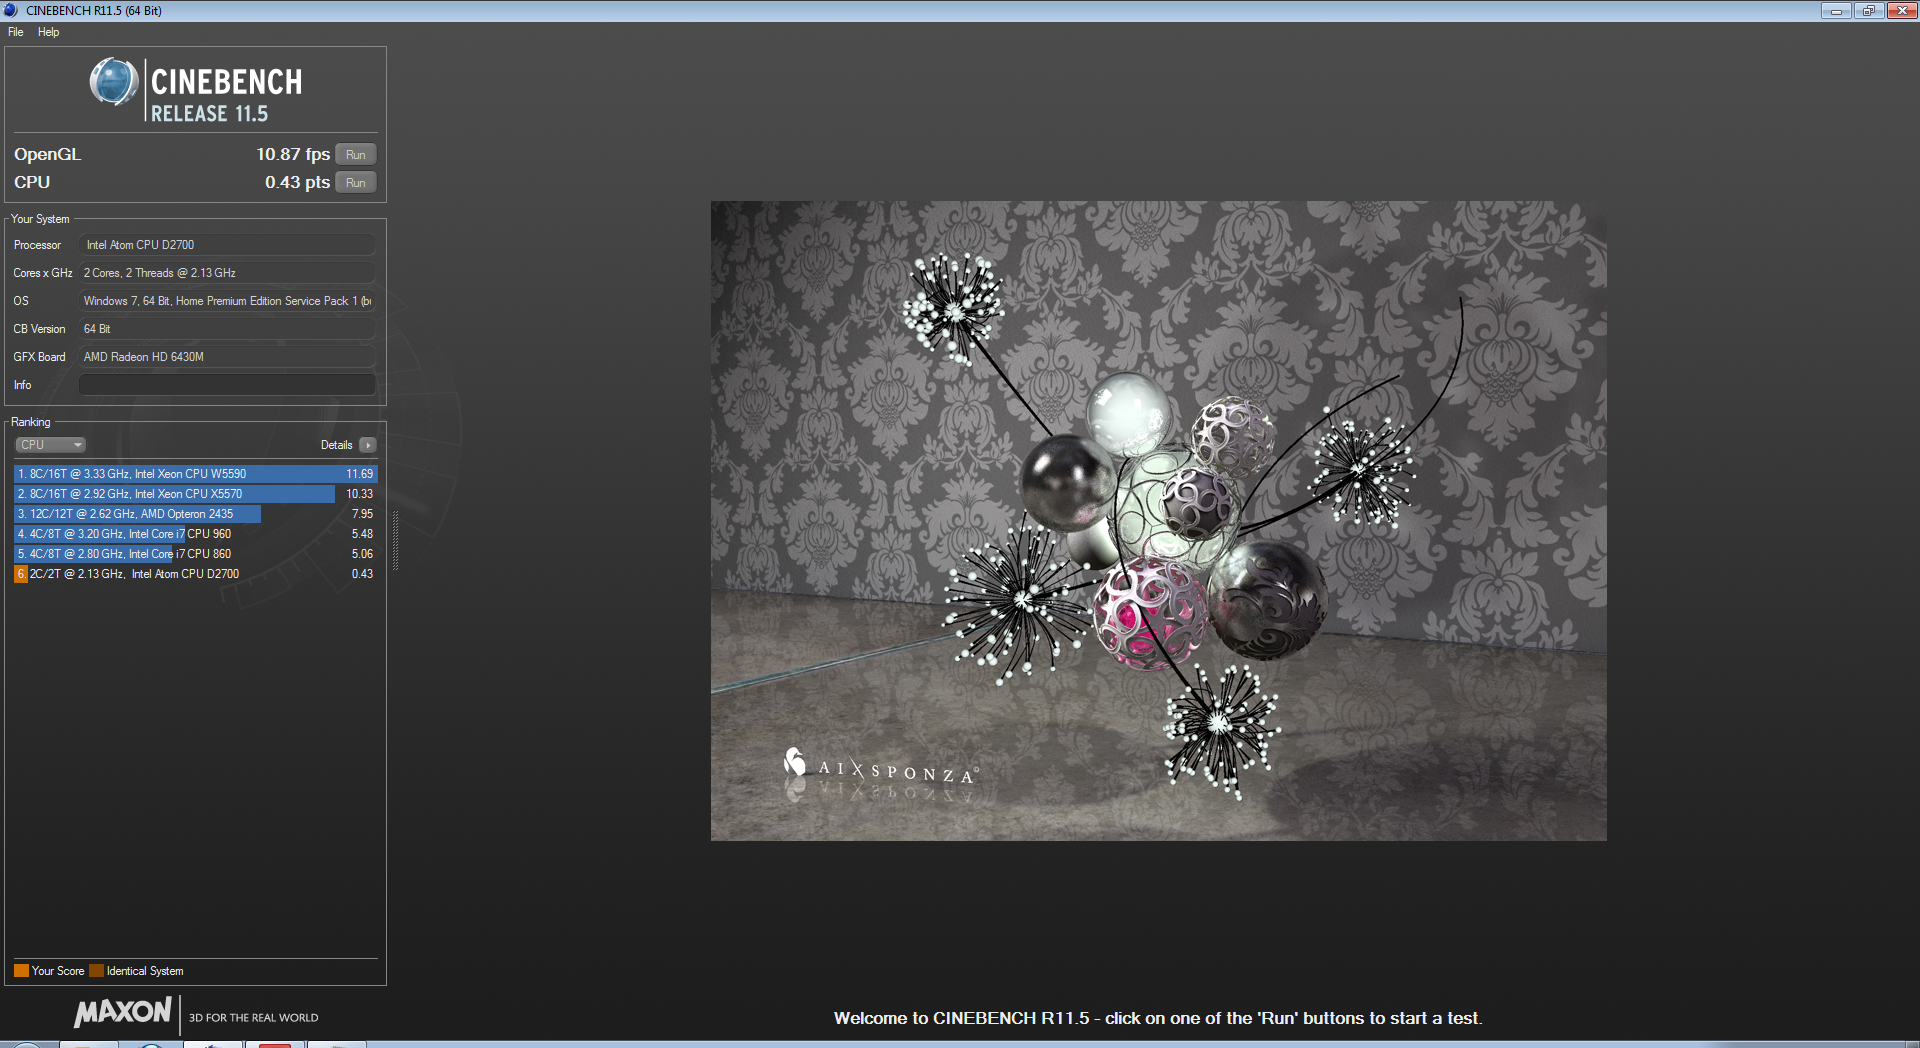Viewport: 1920px width, 1048px height.
Task: Click into the Info input field
Action: click(227, 385)
